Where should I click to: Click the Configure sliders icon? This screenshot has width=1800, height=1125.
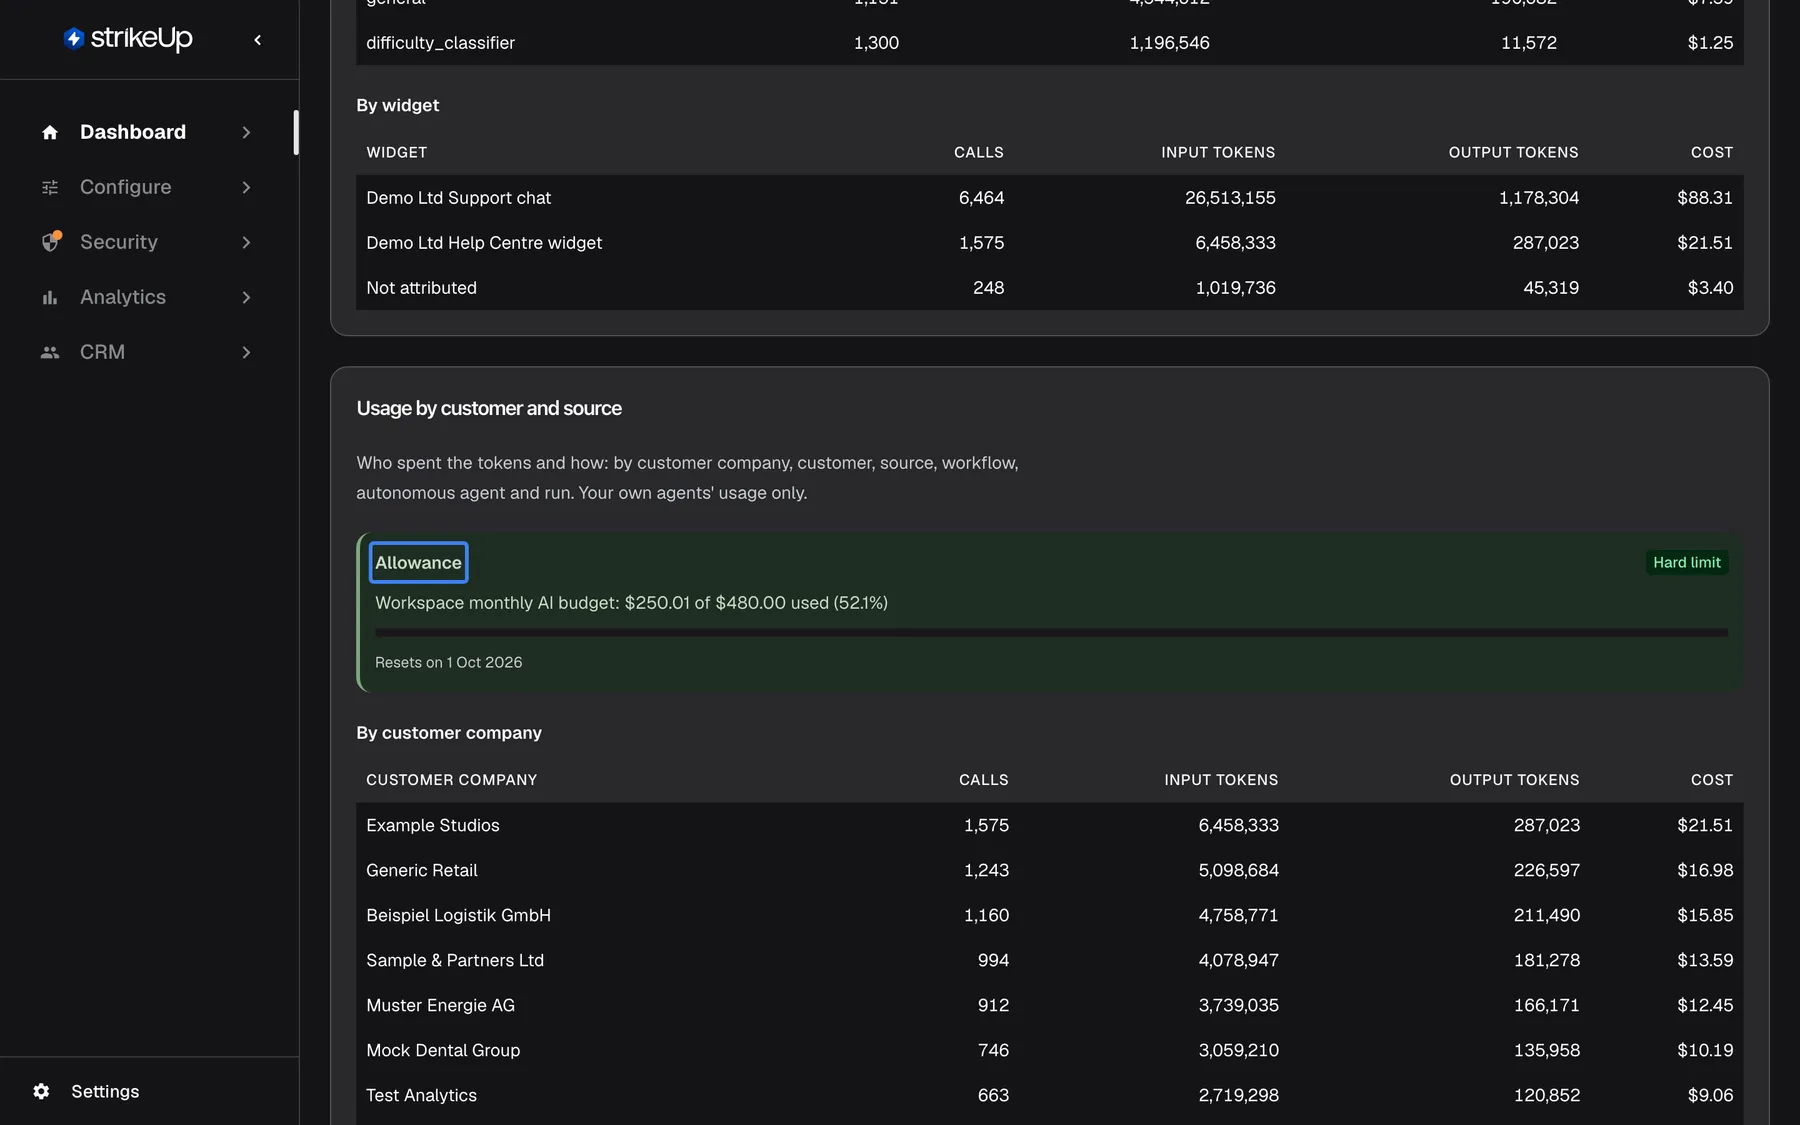tap(50, 187)
